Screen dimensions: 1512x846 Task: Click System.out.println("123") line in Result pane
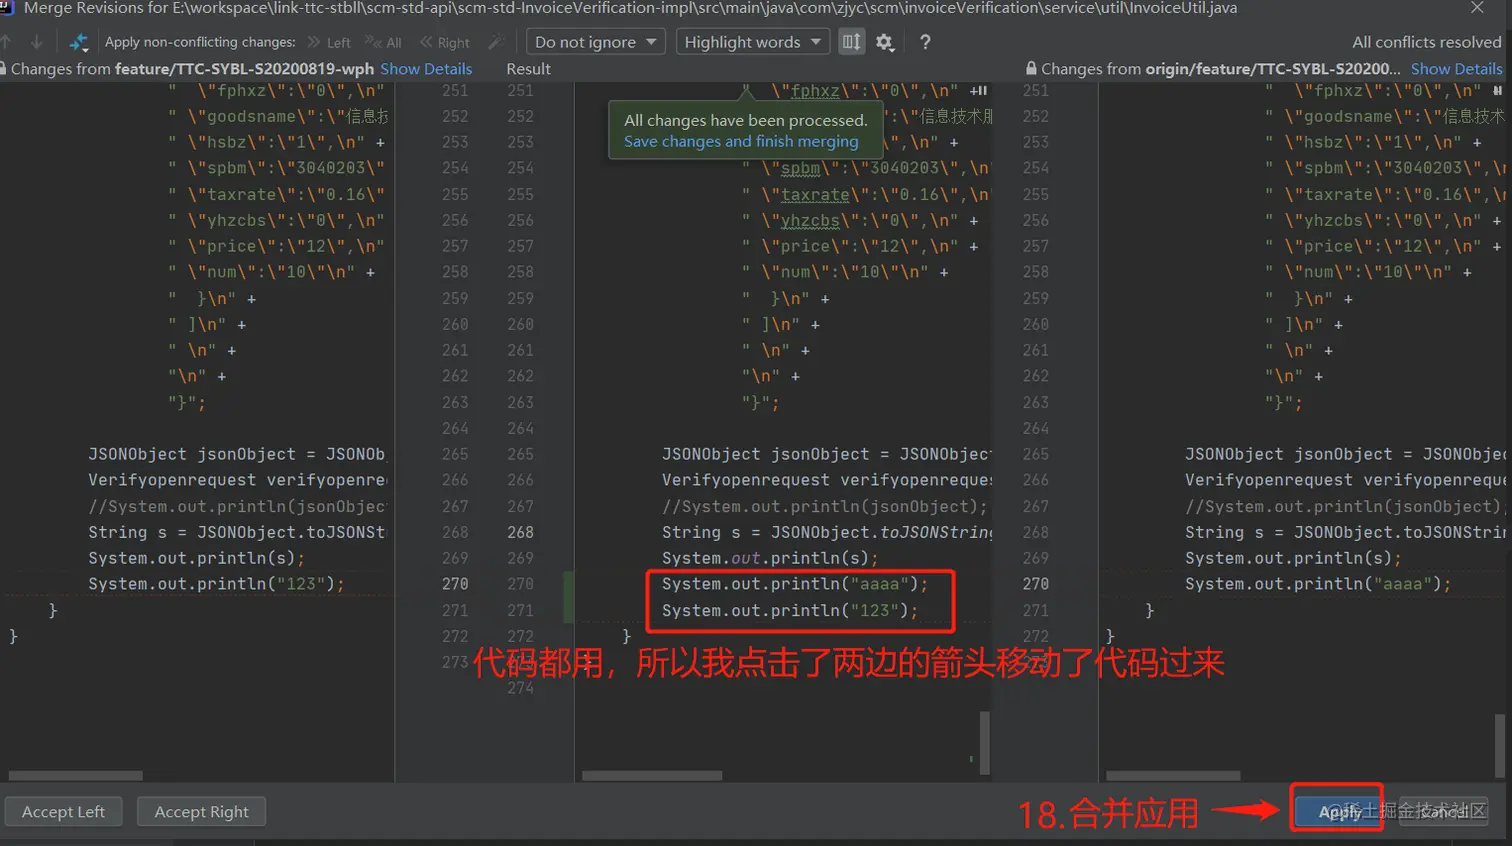pos(790,610)
